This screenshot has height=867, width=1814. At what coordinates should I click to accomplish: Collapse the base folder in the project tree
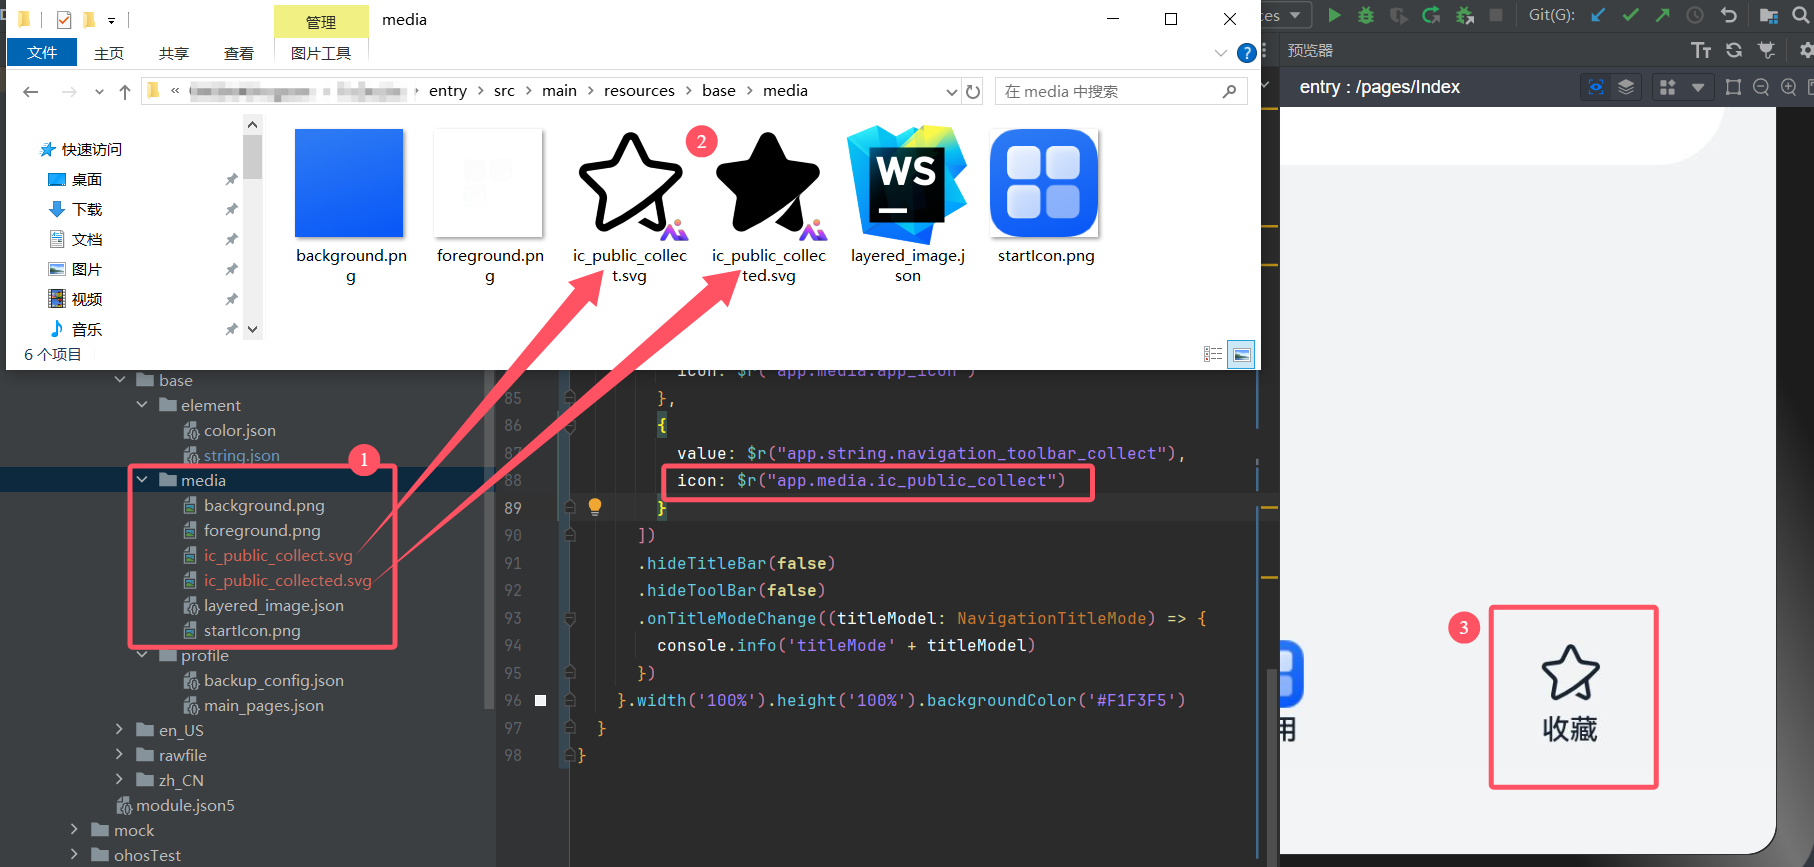coord(120,380)
